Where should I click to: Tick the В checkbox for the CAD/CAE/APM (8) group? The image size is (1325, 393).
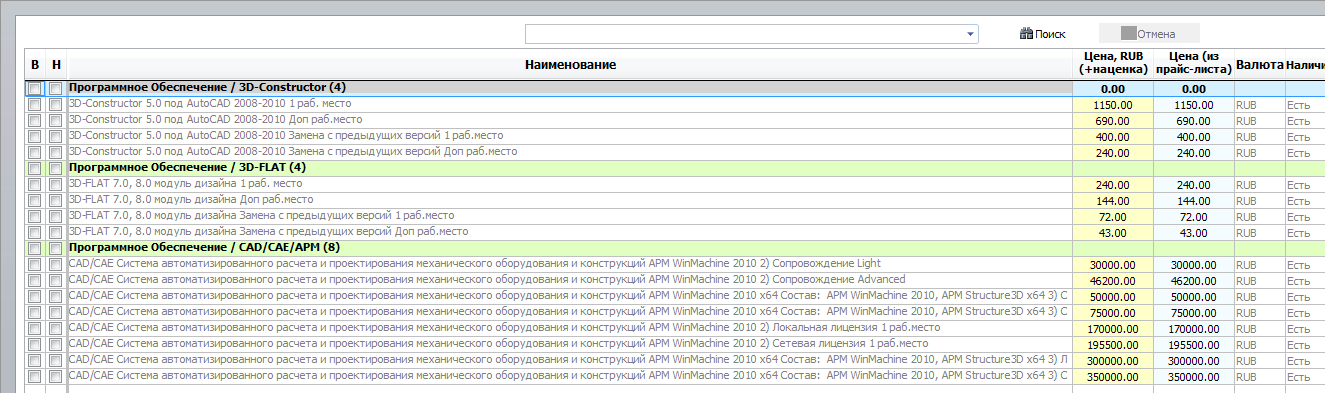click(x=35, y=248)
